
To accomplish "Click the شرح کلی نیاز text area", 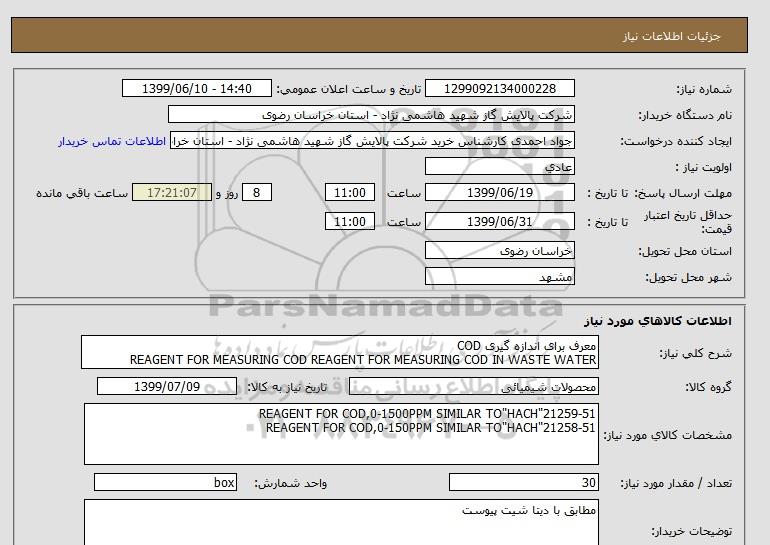I will tap(340, 352).
